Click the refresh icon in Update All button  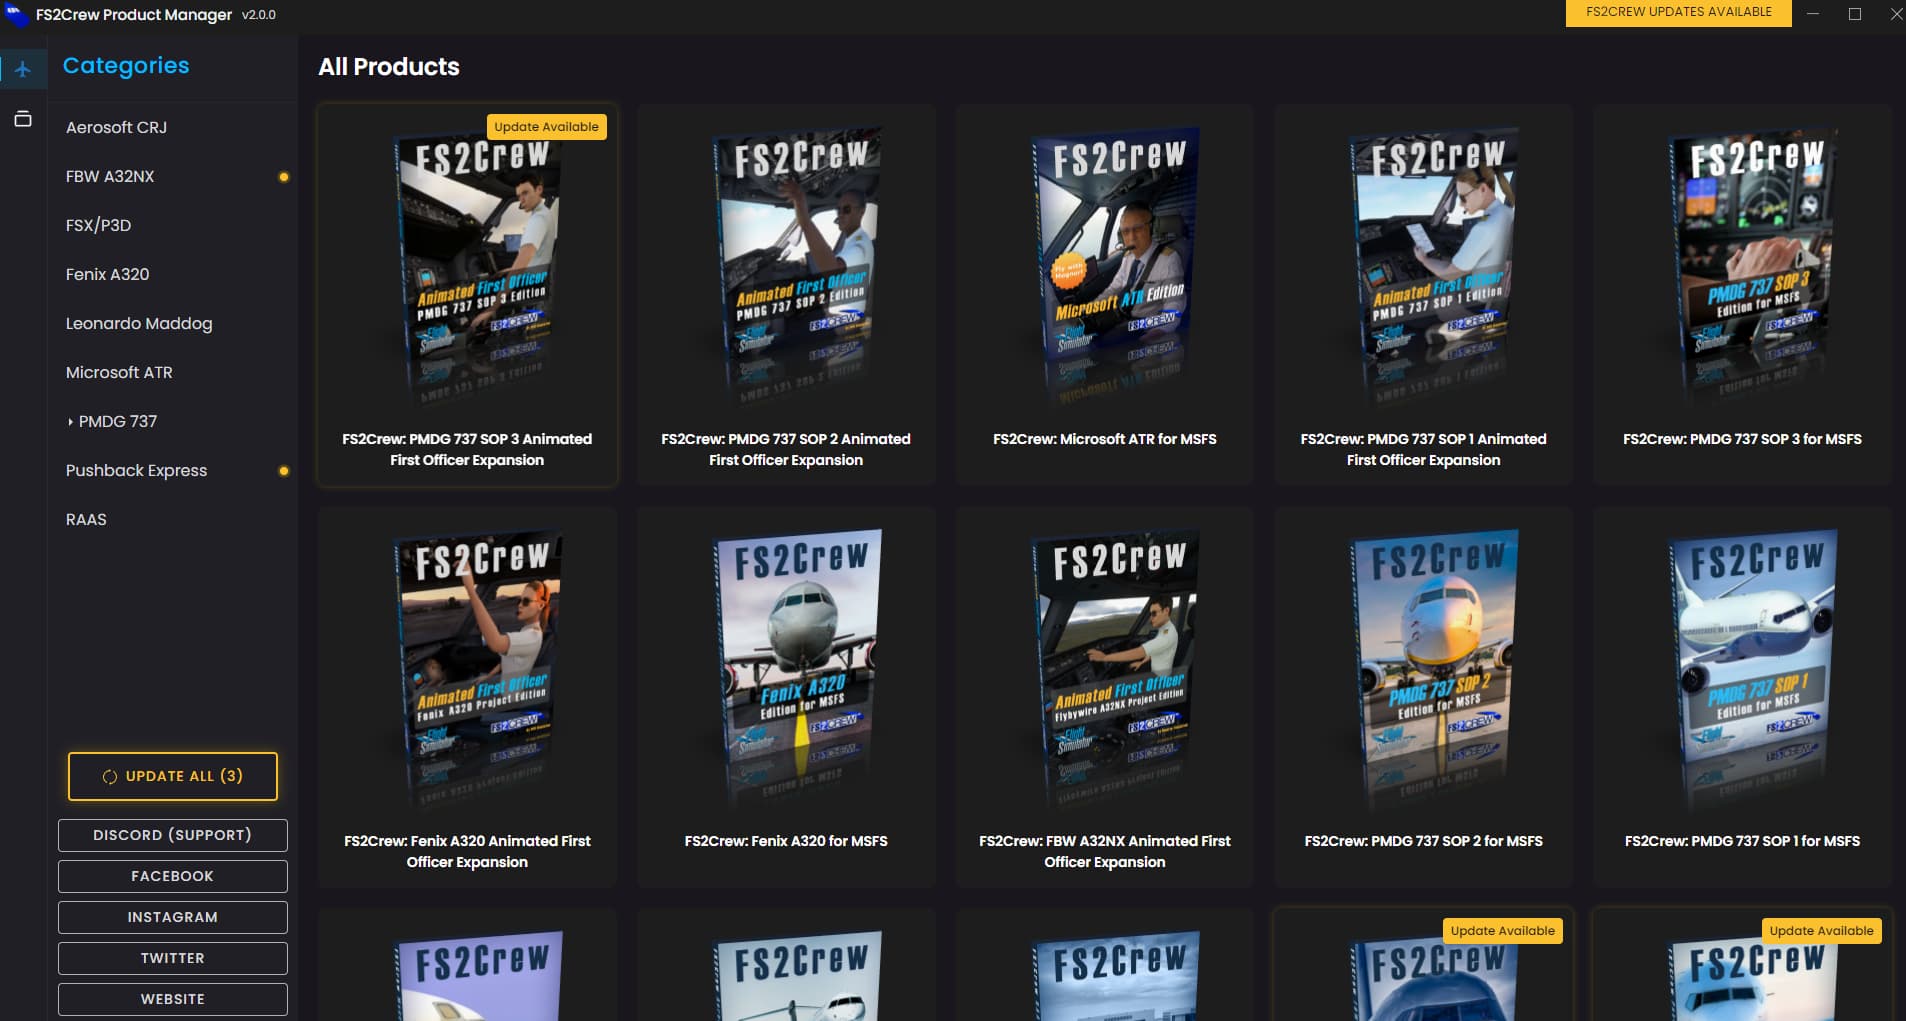[110, 777]
